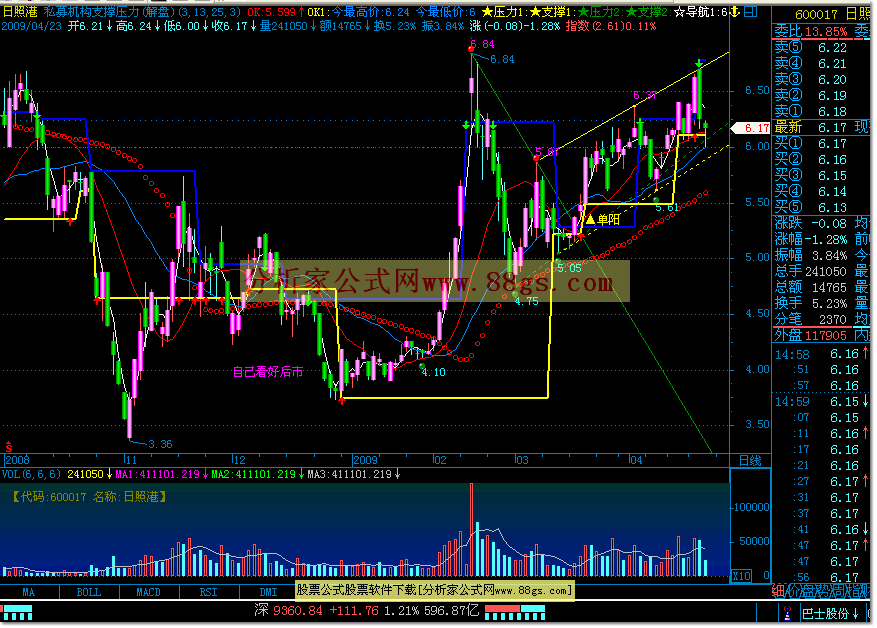Image resolution: width=877 pixels, height=628 pixels.
Task: Click the 4.10 price label on chart
Action: tap(433, 372)
